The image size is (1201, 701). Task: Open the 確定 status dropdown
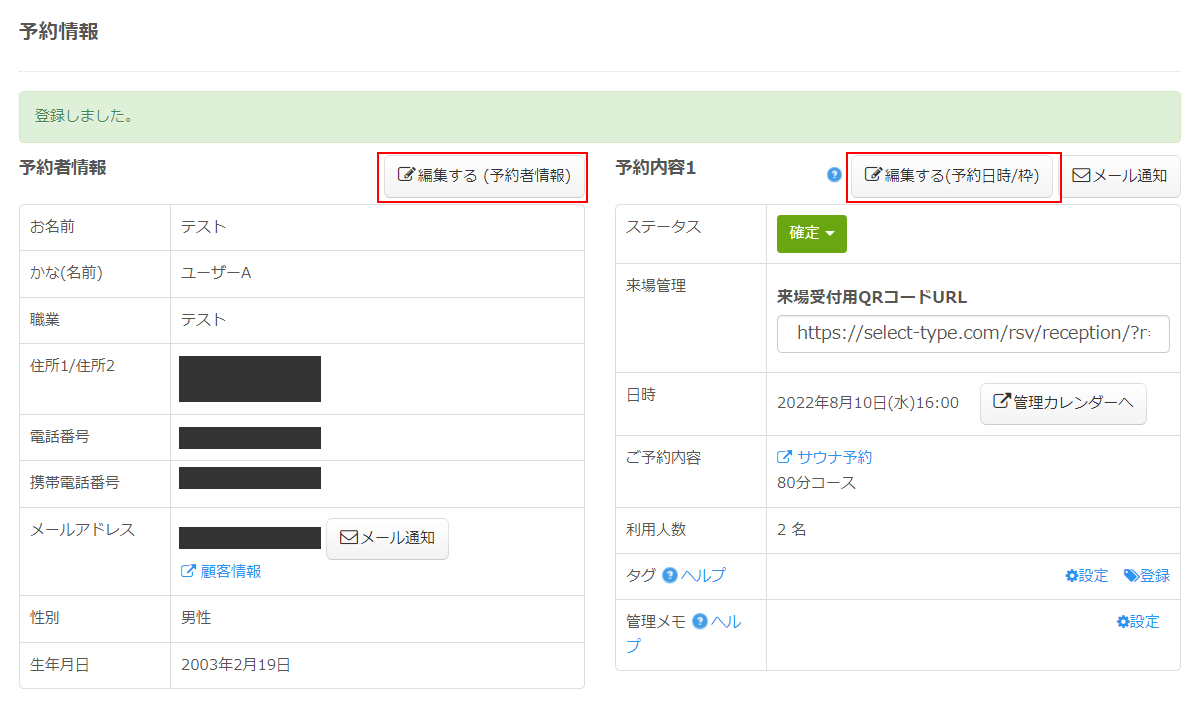[811, 233]
